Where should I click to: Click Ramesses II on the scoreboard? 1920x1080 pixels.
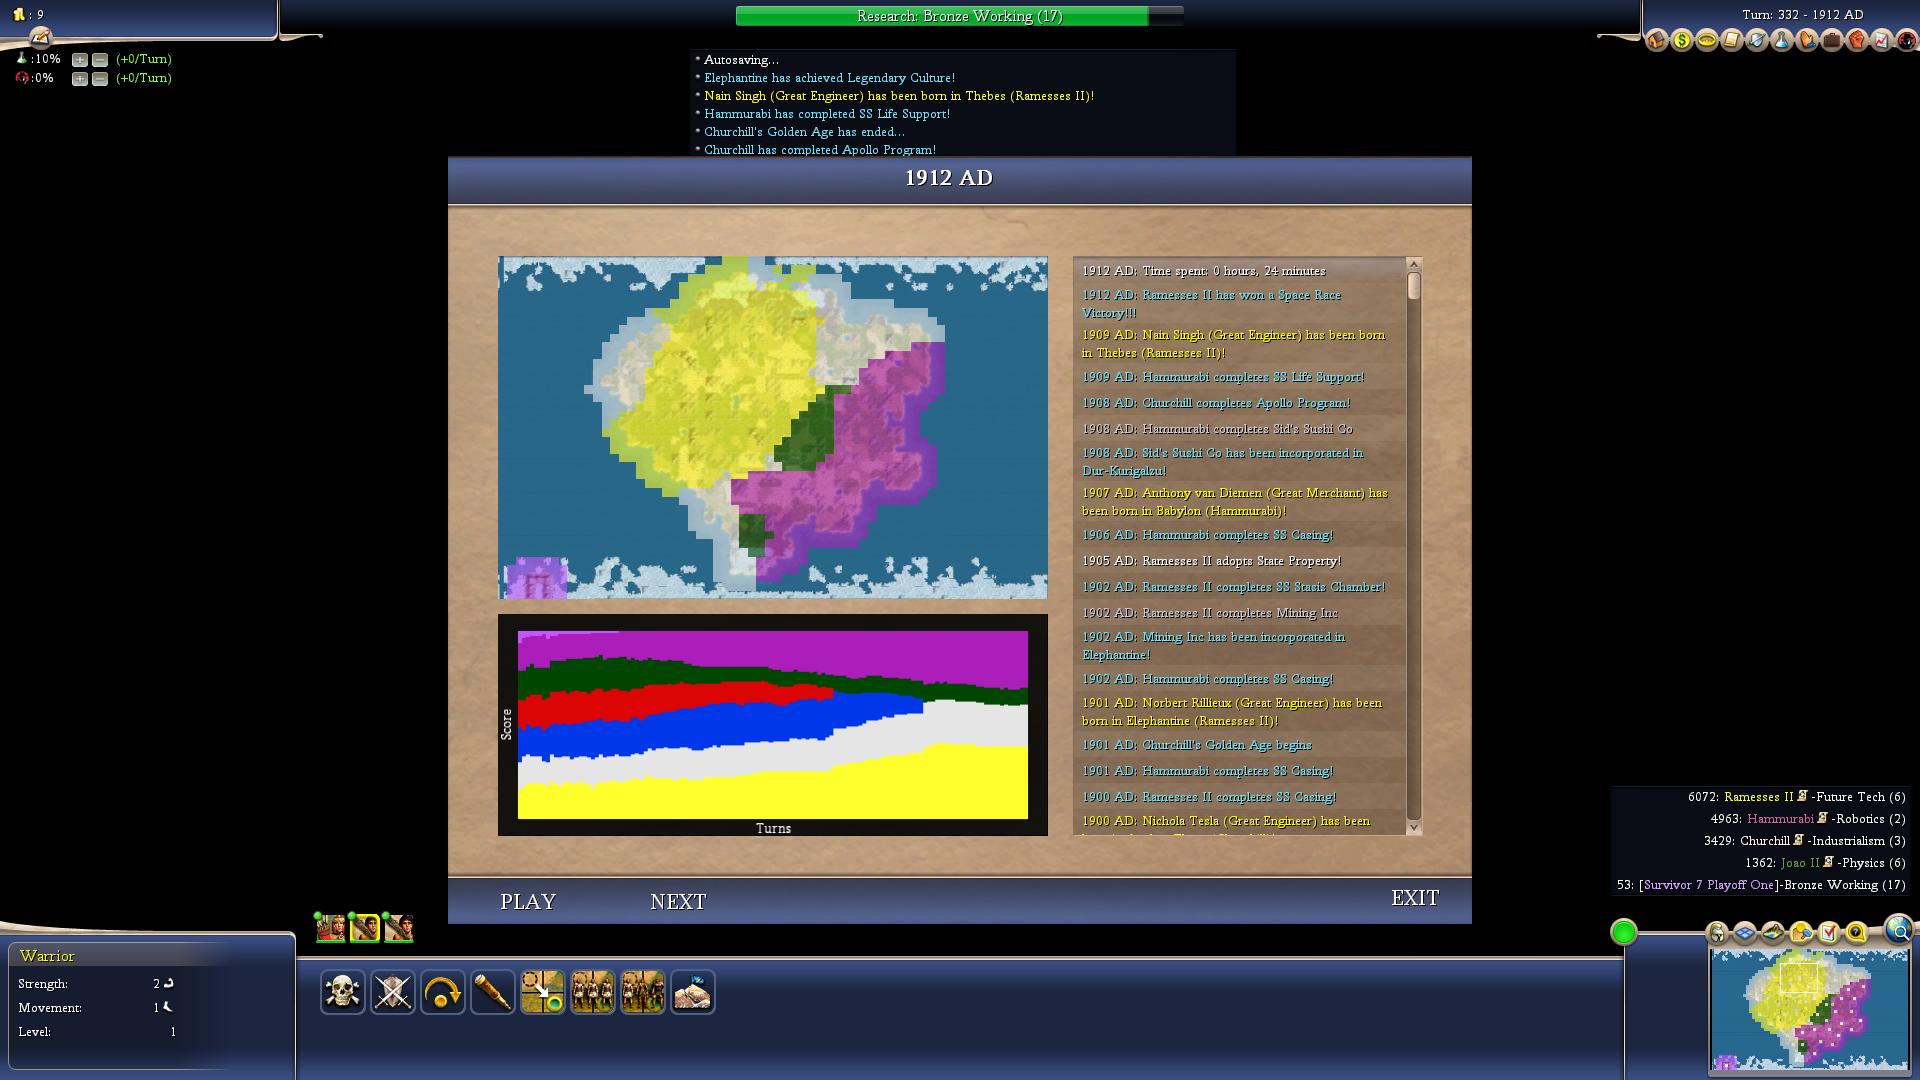pyautogui.click(x=1758, y=797)
